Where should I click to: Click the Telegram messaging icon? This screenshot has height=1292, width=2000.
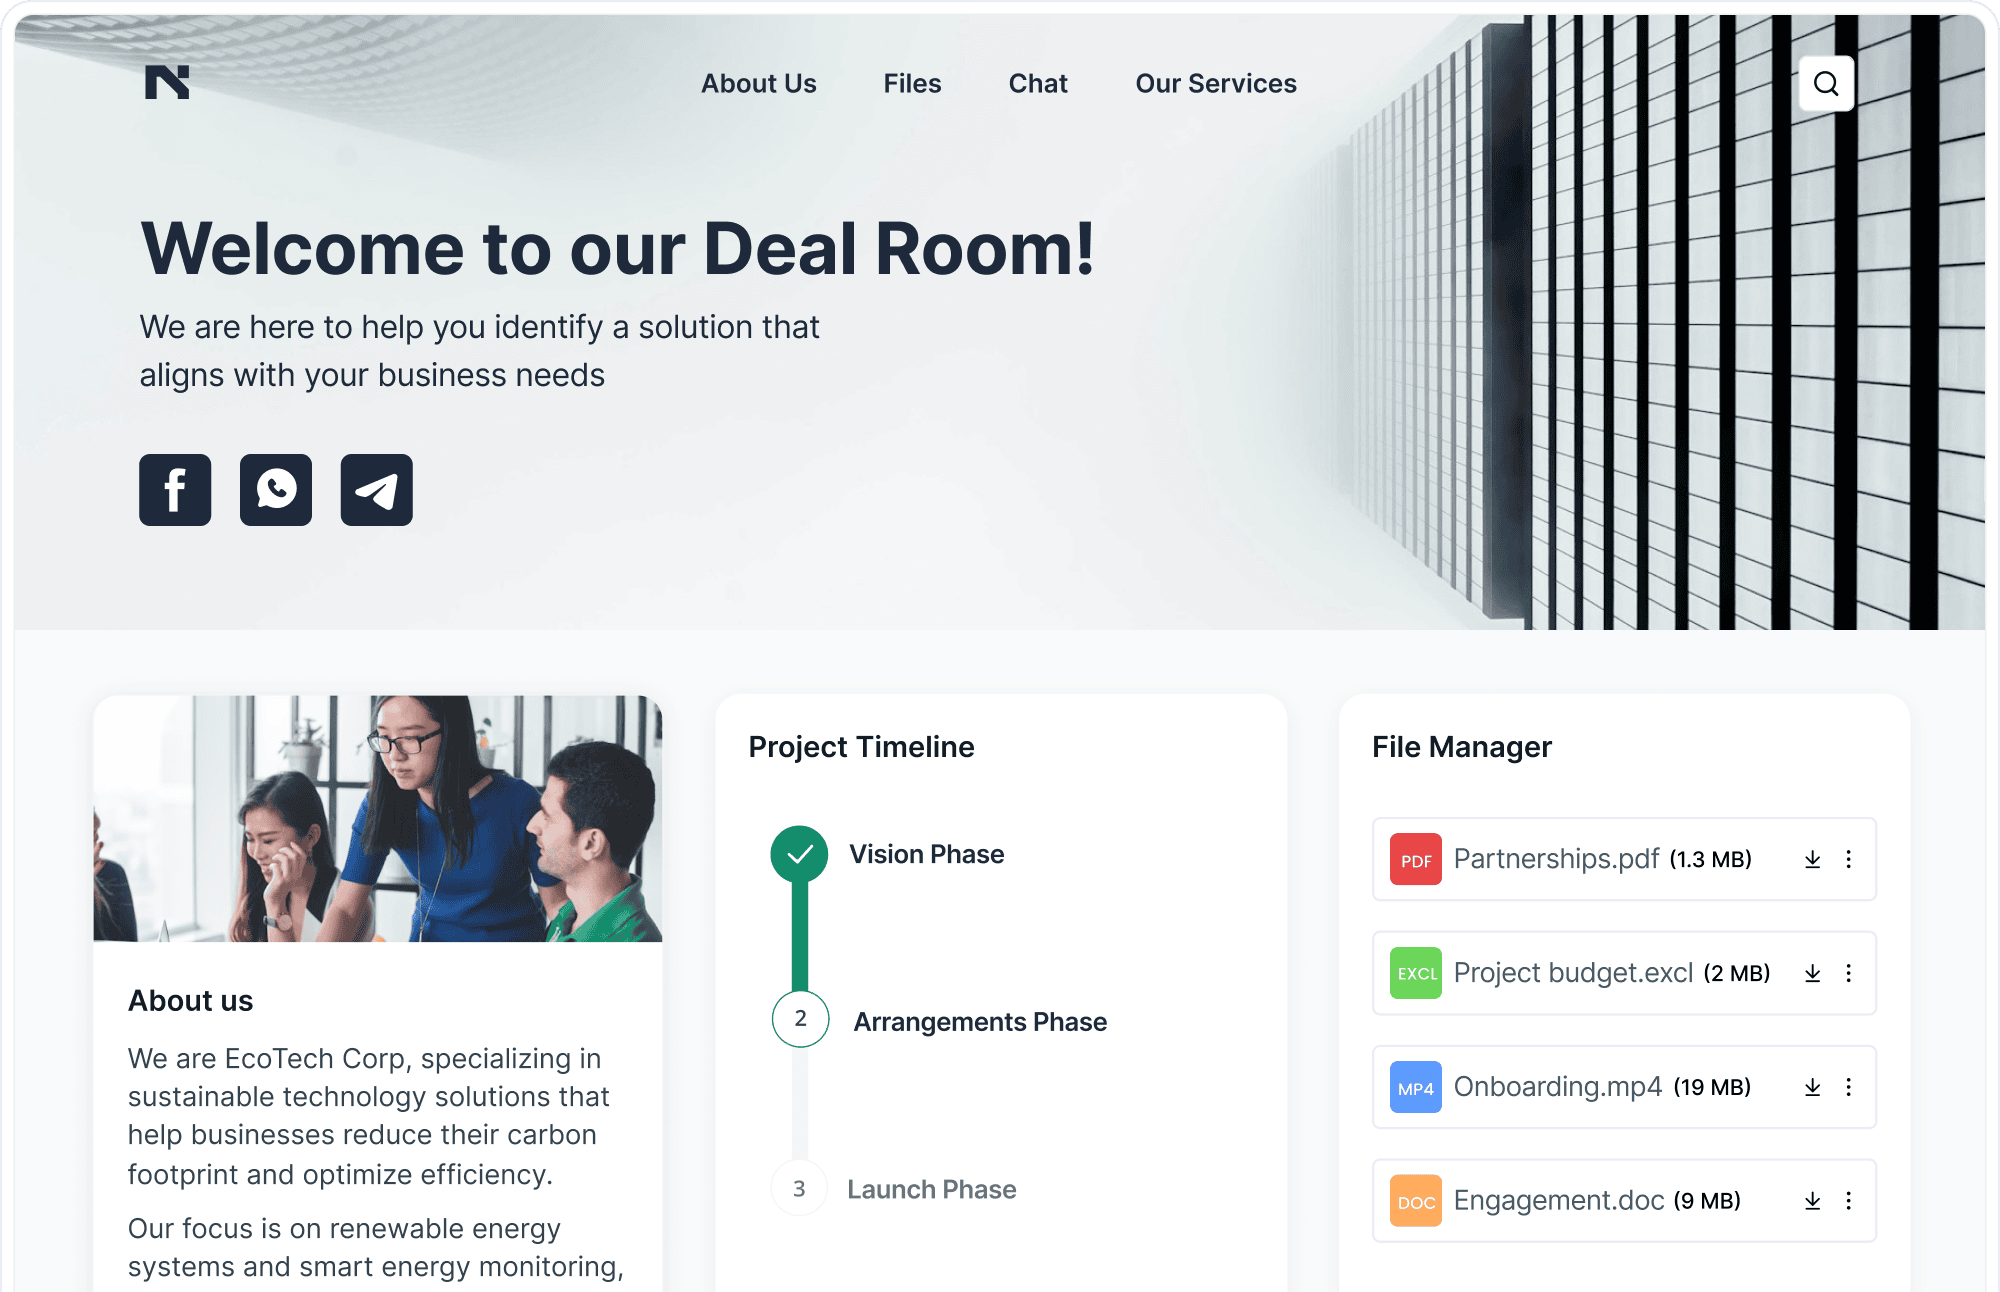click(x=376, y=489)
